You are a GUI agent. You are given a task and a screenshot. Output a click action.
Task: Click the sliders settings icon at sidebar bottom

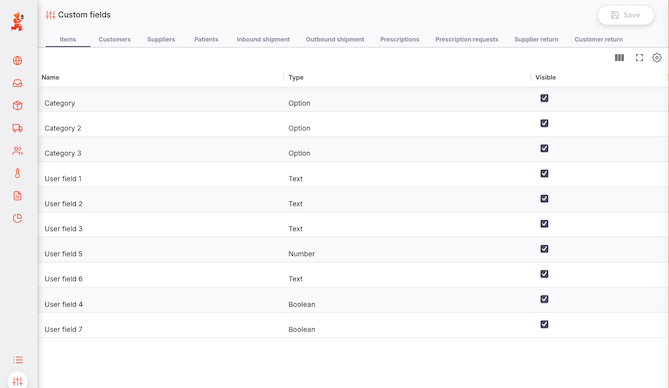17,381
